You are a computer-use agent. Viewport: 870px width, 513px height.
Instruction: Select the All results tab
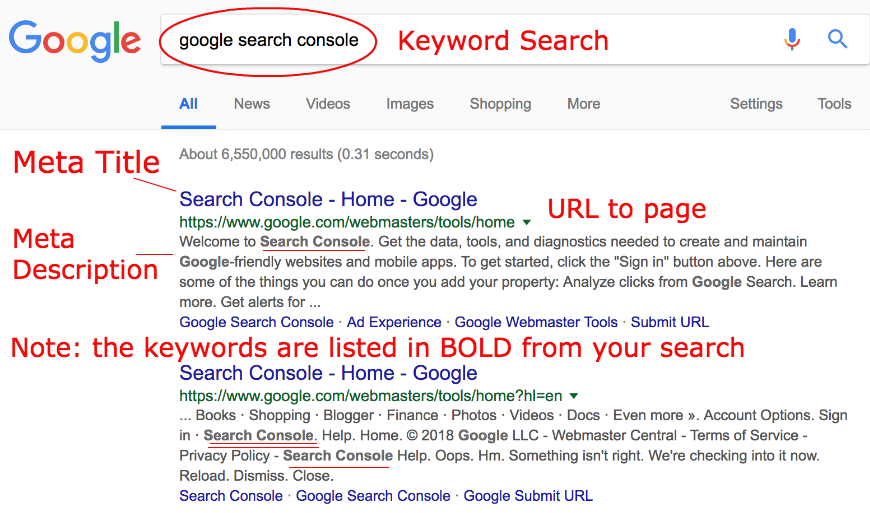188,103
